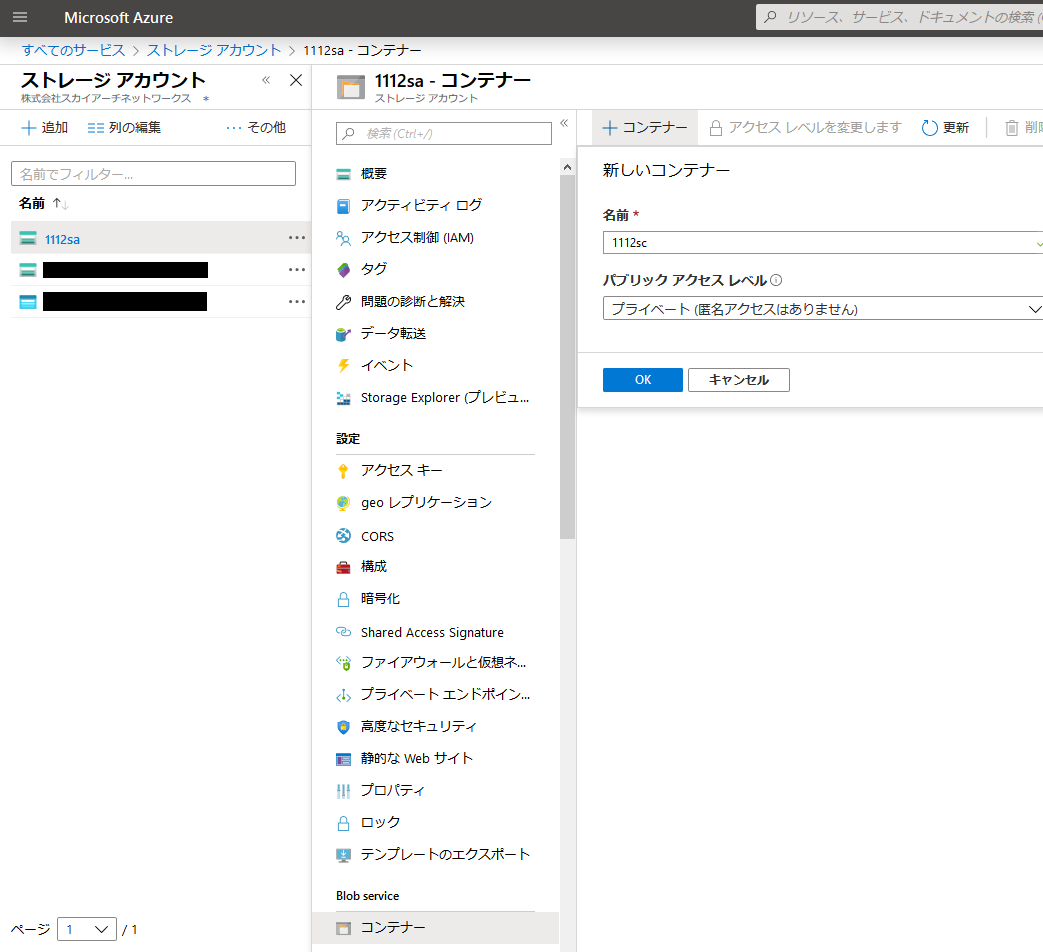Click the データ転送 bucket icon

[x=343, y=334]
